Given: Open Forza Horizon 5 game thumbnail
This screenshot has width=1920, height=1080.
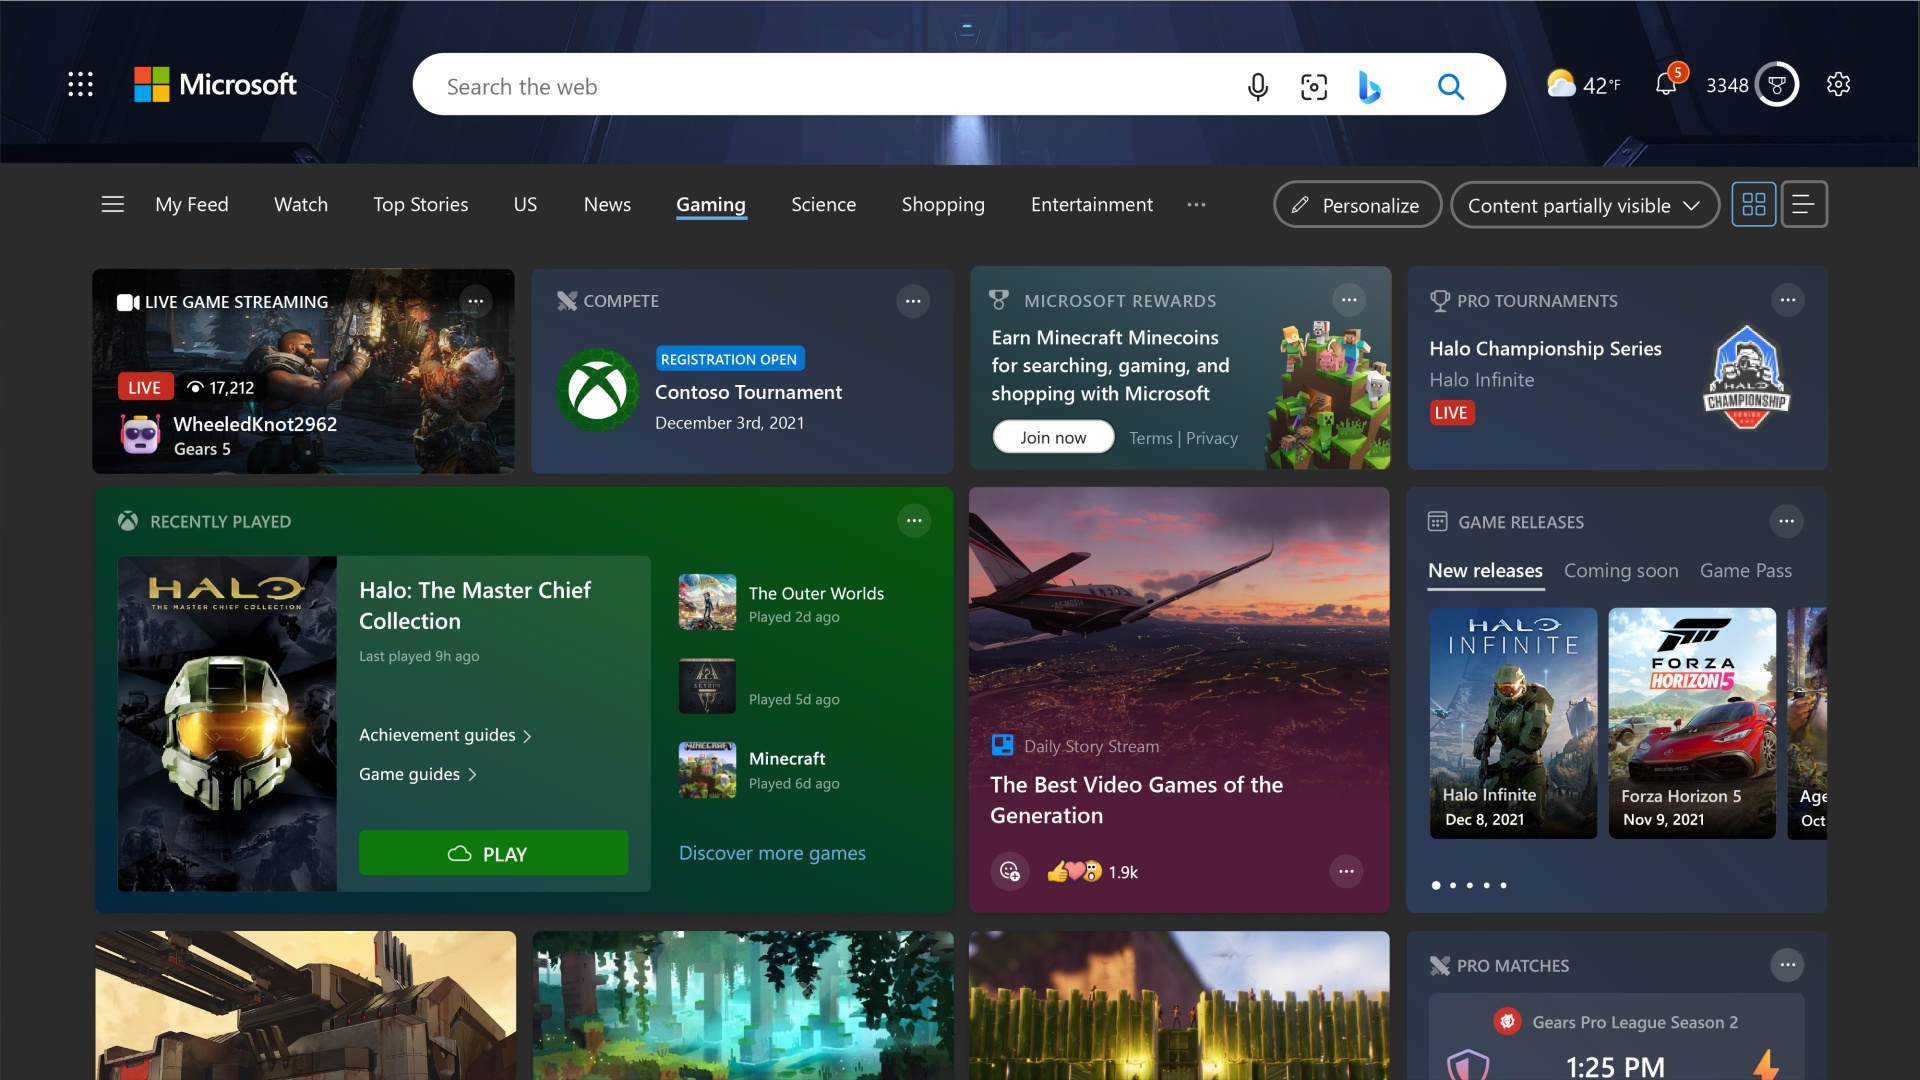Looking at the screenshot, I should [x=1691, y=722].
